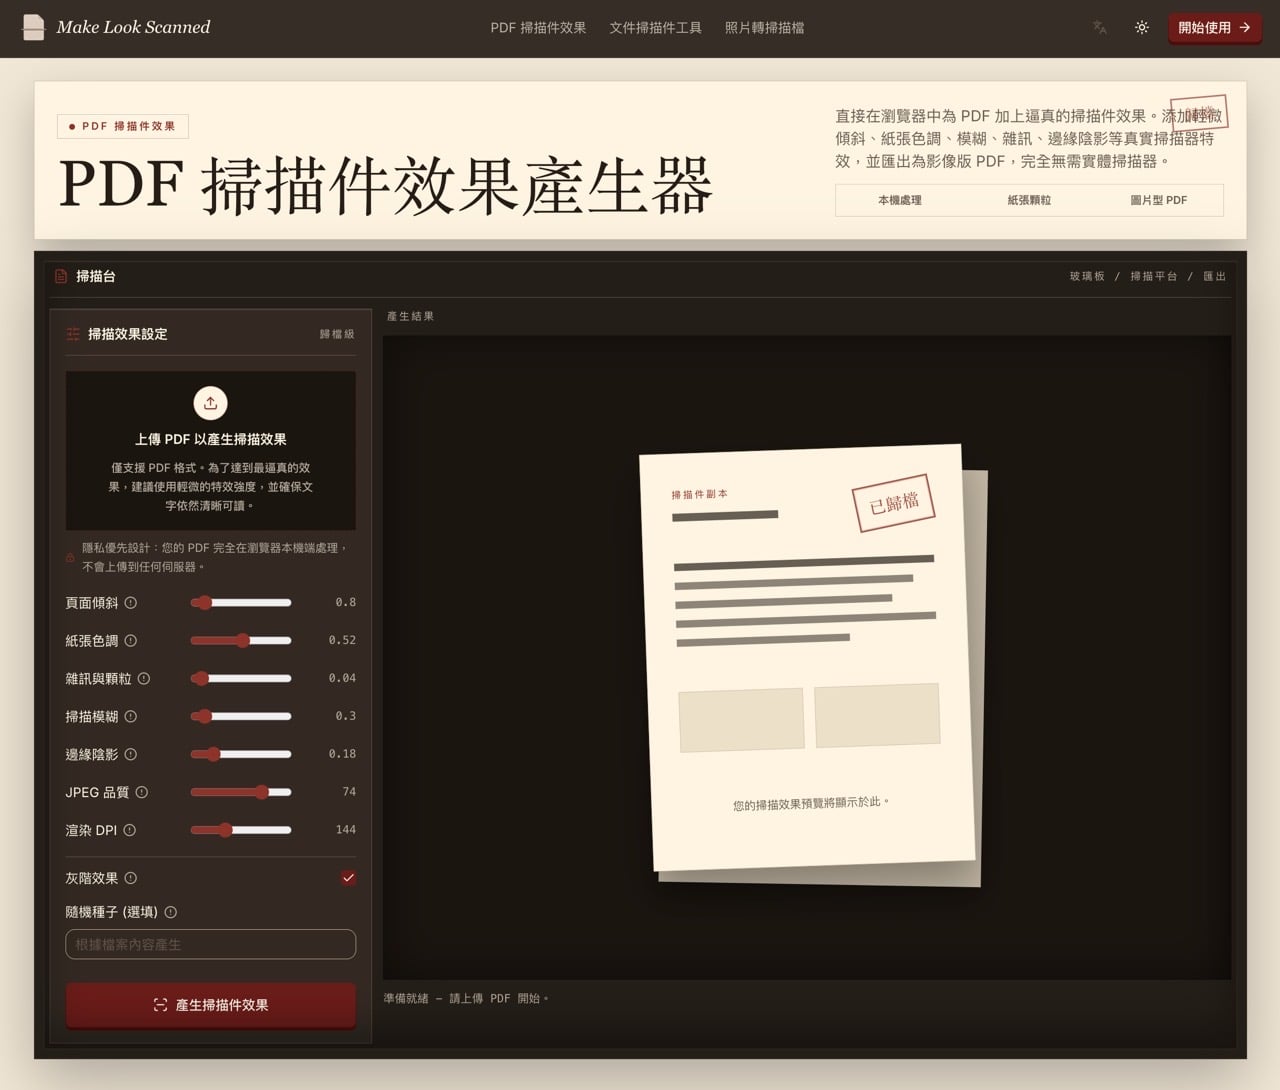Click the 0.52 paper tone value
This screenshot has width=1280, height=1090.
tap(342, 640)
